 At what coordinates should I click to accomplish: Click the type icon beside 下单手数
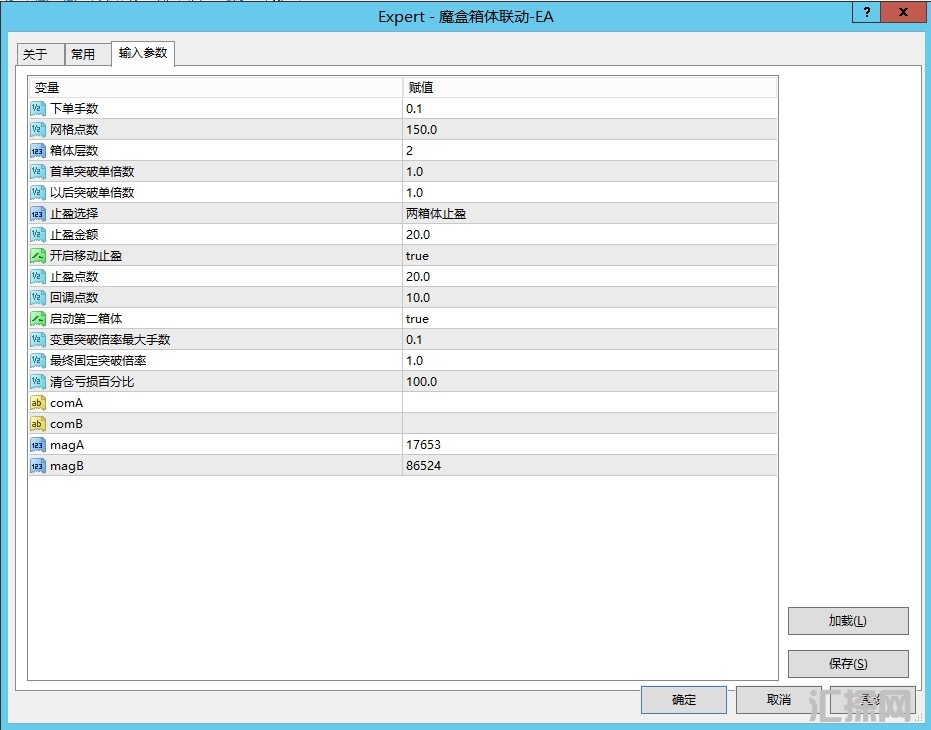37,109
